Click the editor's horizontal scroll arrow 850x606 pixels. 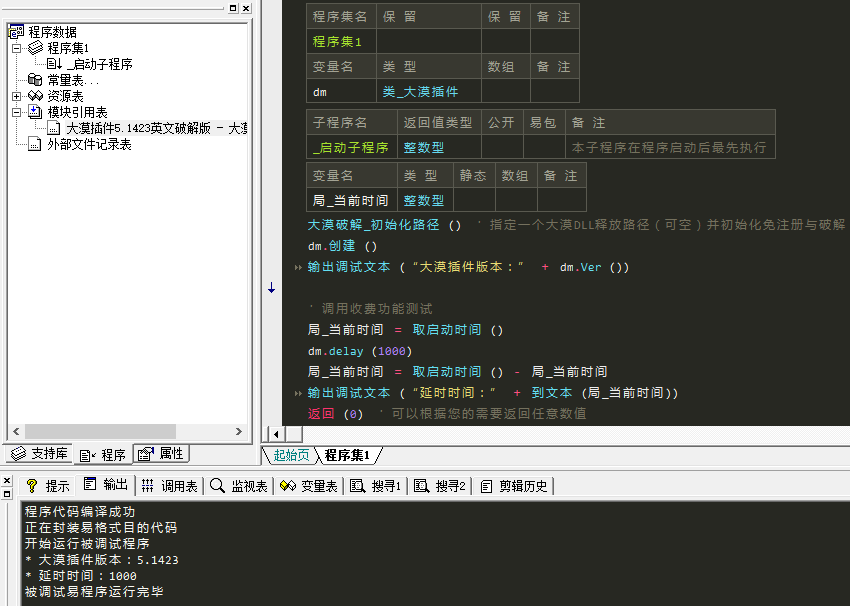pos(274,434)
